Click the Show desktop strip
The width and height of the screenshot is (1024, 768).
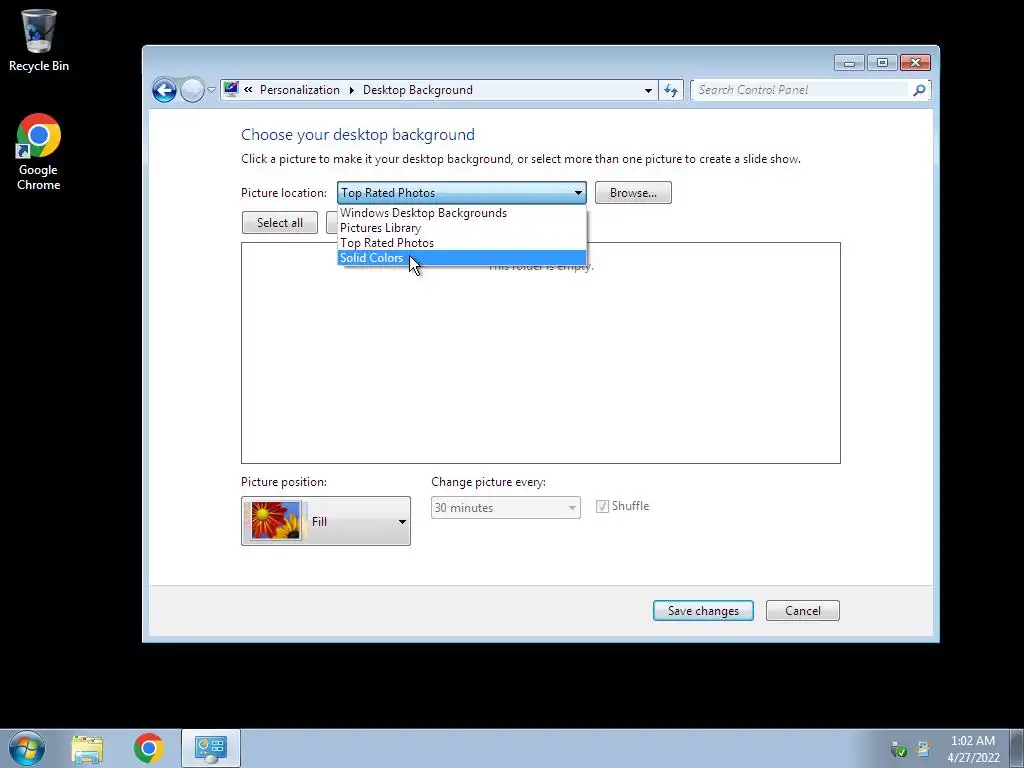click(1017, 748)
